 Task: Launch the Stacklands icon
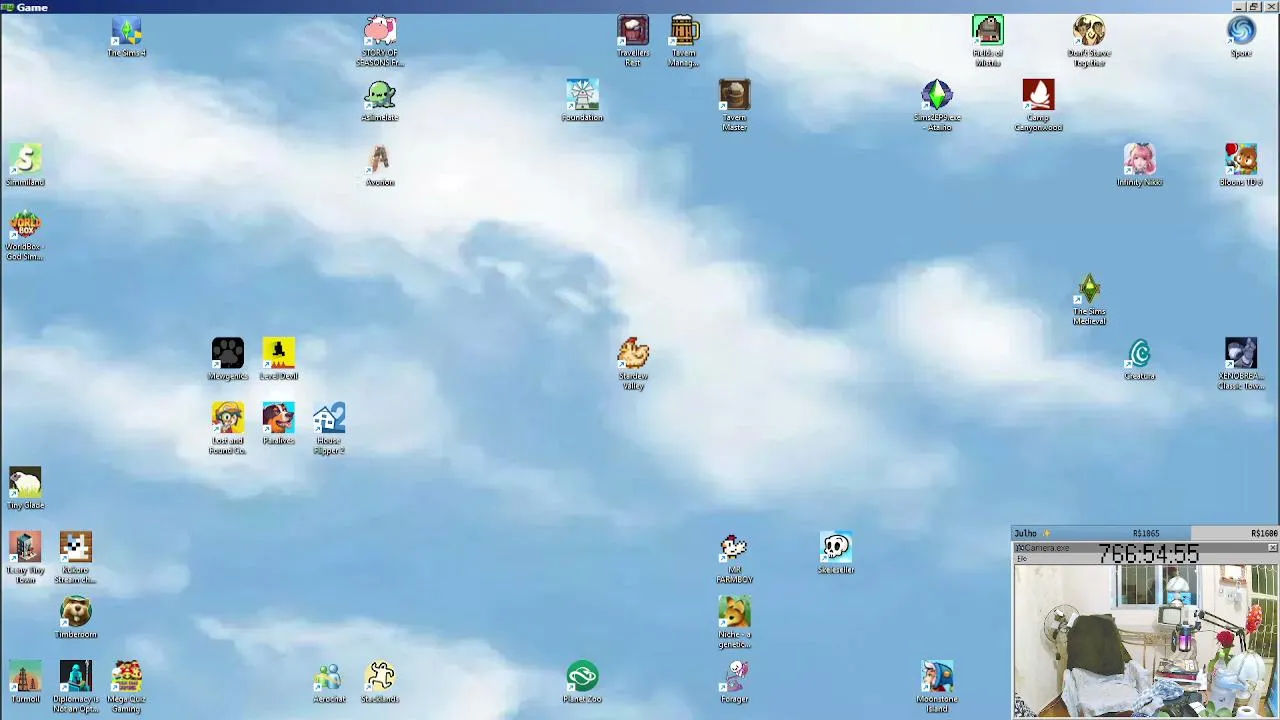(x=380, y=677)
